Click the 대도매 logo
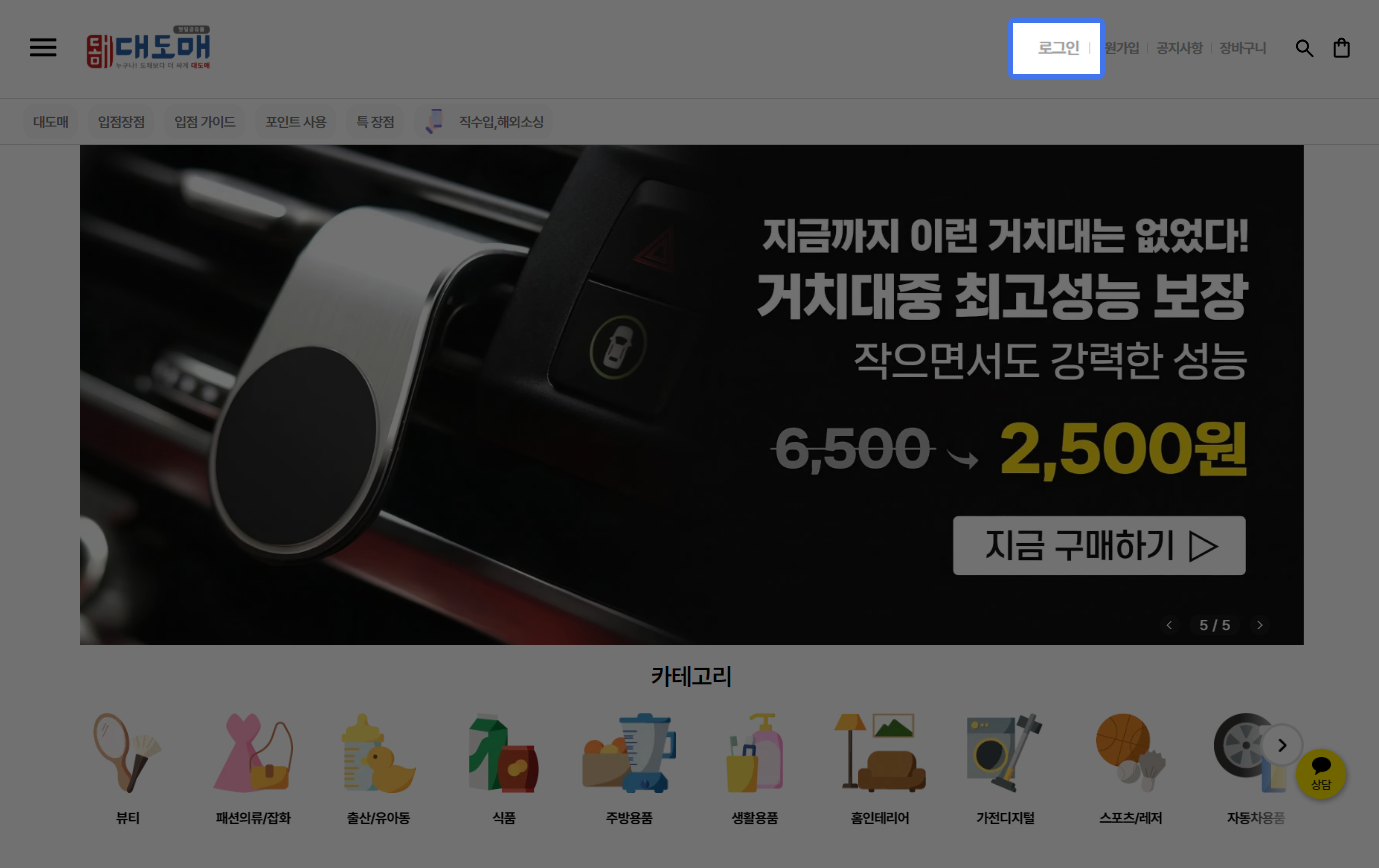Screen dimensions: 1379x868 coord(149,48)
